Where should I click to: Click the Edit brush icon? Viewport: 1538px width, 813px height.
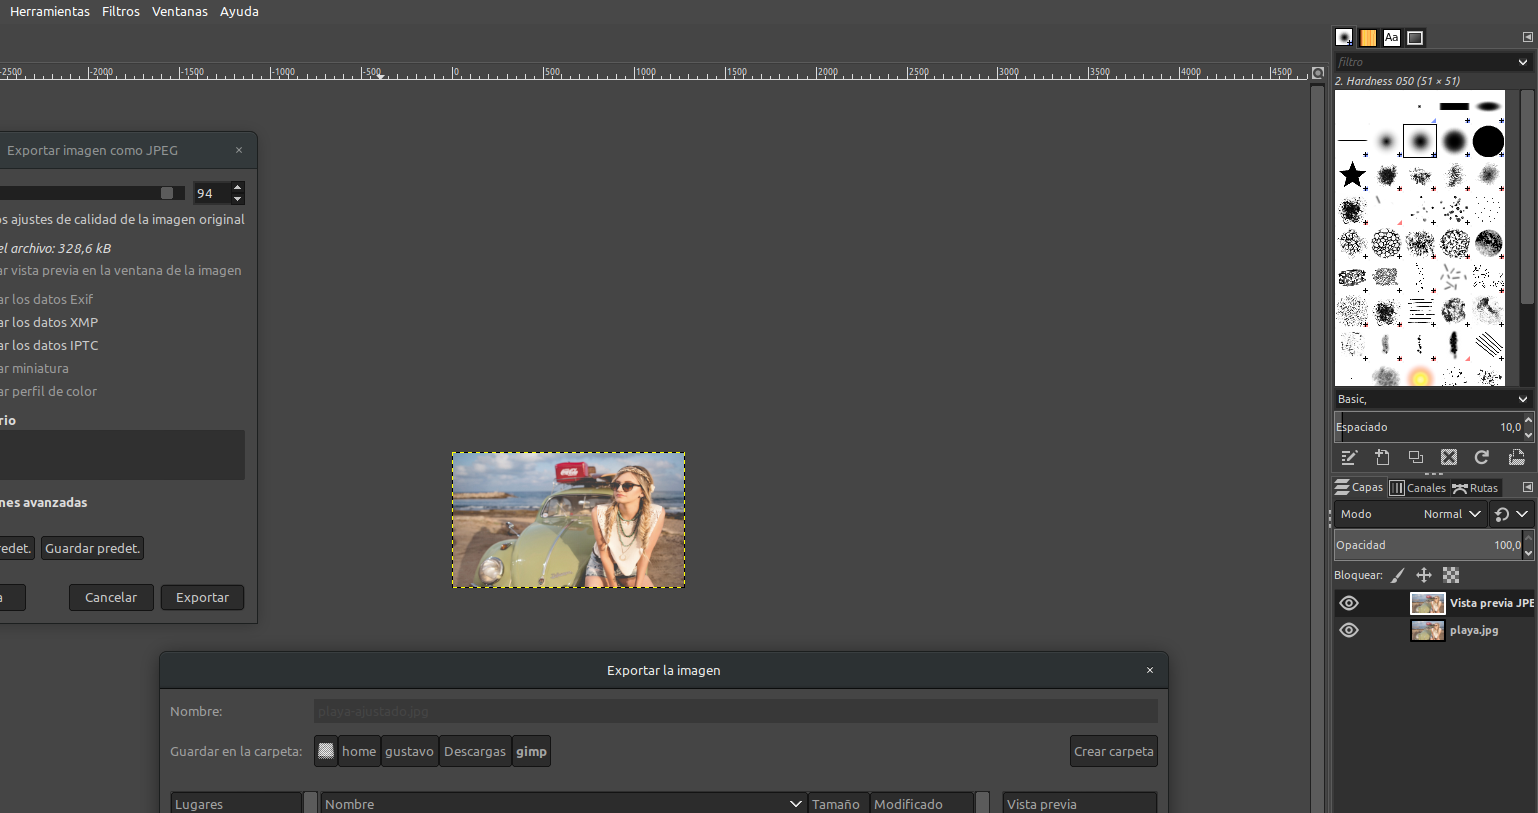pos(1349,457)
